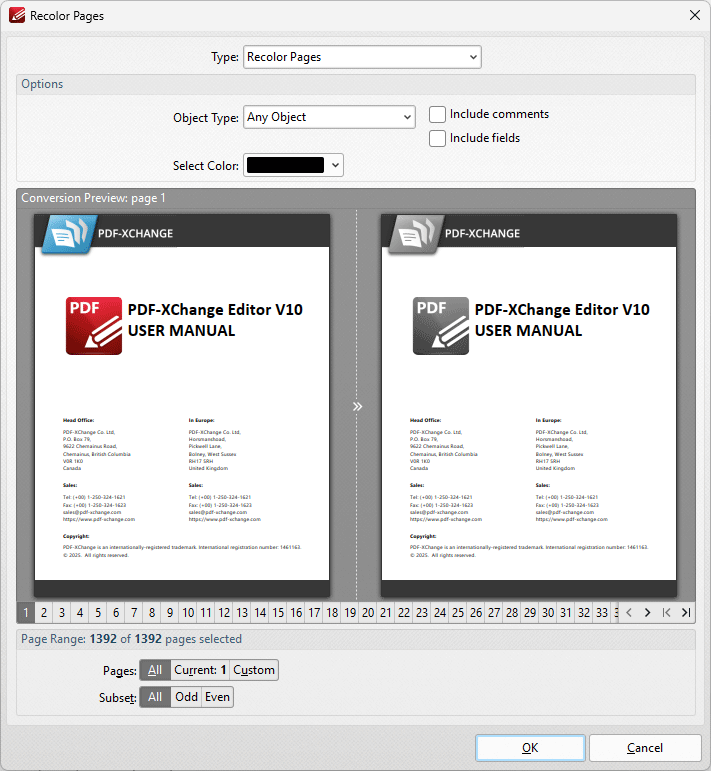The image size is (711, 771).
Task: Expand the Select Color dropdown arrow
Action: tap(335, 165)
